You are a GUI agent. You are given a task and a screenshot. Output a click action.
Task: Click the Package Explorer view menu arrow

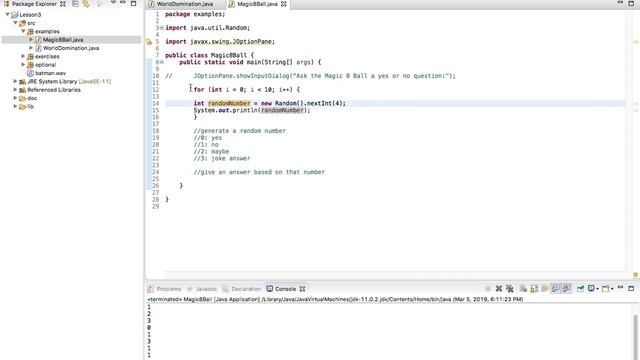pyautogui.click(x=113, y=3)
